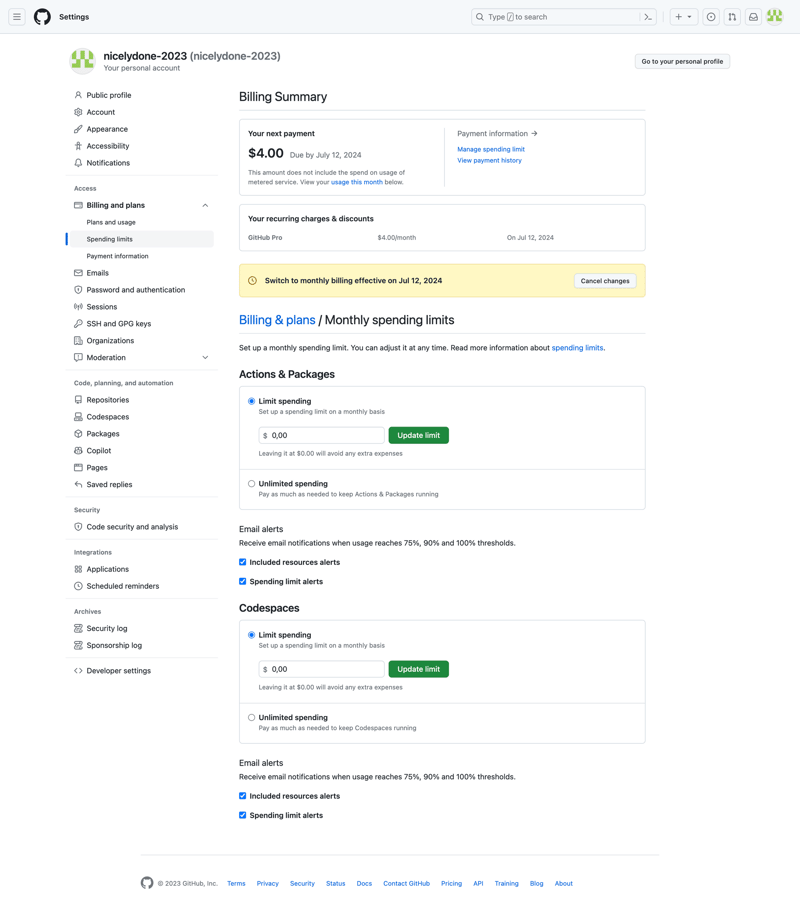Uncheck Spending limit alerts for Codespaces
Image resolution: width=800 pixels, height=916 pixels.
(x=242, y=815)
